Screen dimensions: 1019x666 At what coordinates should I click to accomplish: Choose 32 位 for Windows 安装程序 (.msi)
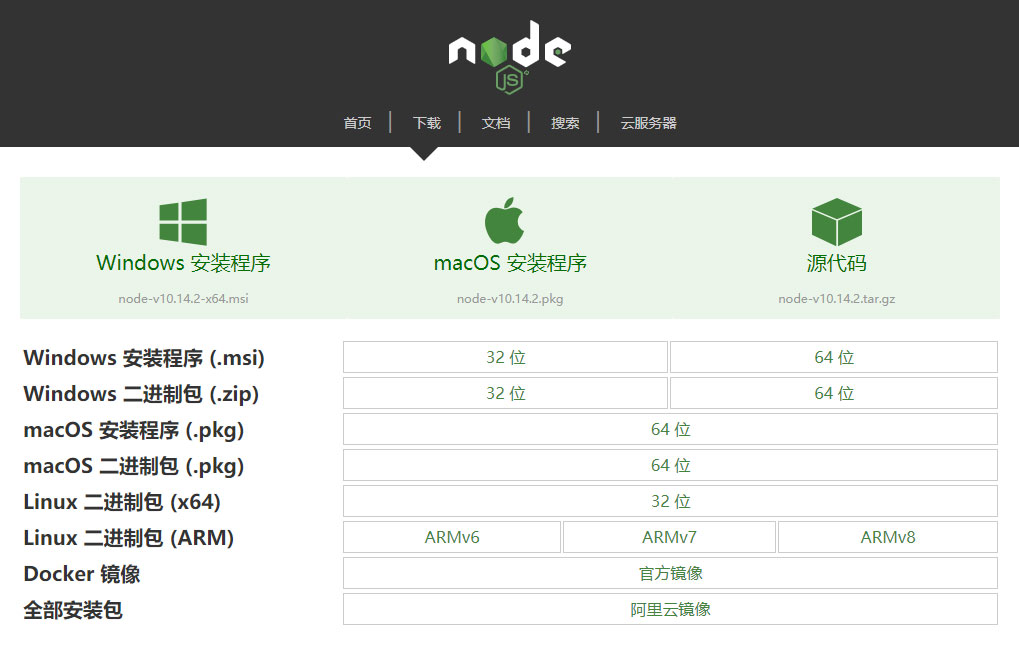pyautogui.click(x=505, y=357)
